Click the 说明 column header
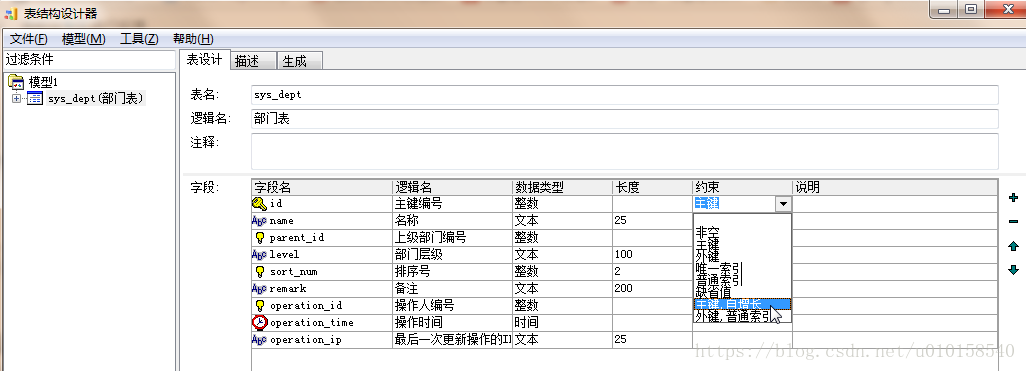Viewport: 1026px width, 371px height. click(894, 187)
